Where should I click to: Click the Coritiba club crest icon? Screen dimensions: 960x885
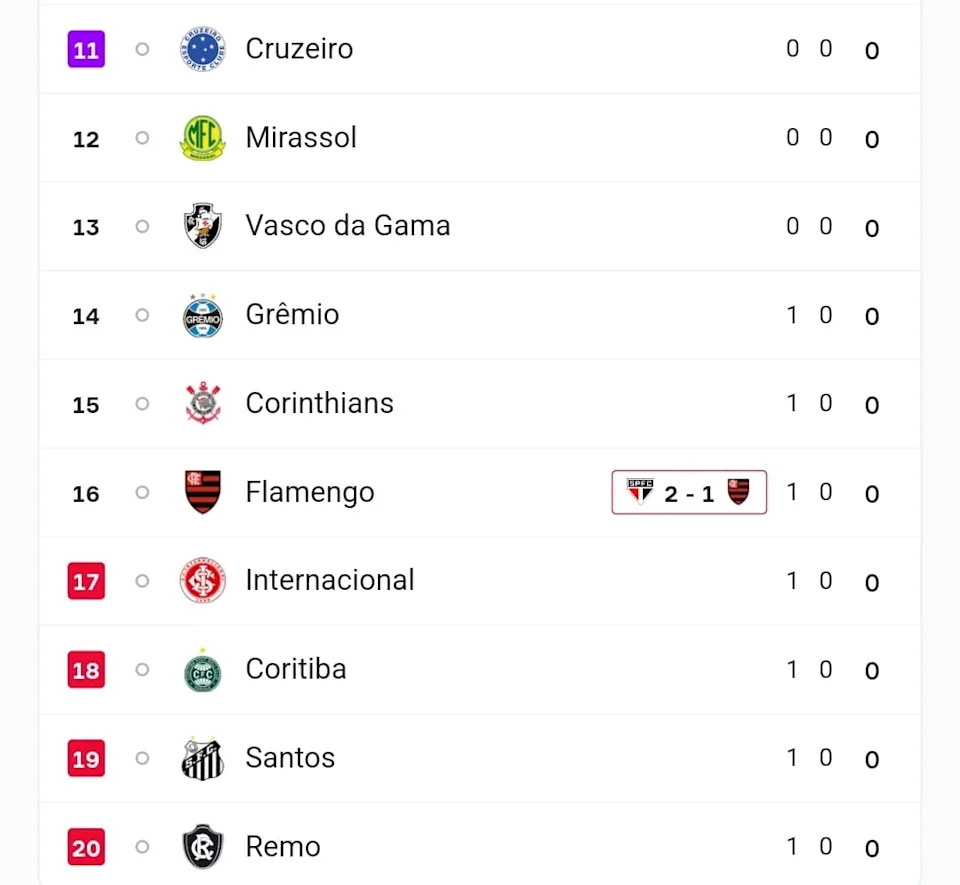pyautogui.click(x=202, y=669)
